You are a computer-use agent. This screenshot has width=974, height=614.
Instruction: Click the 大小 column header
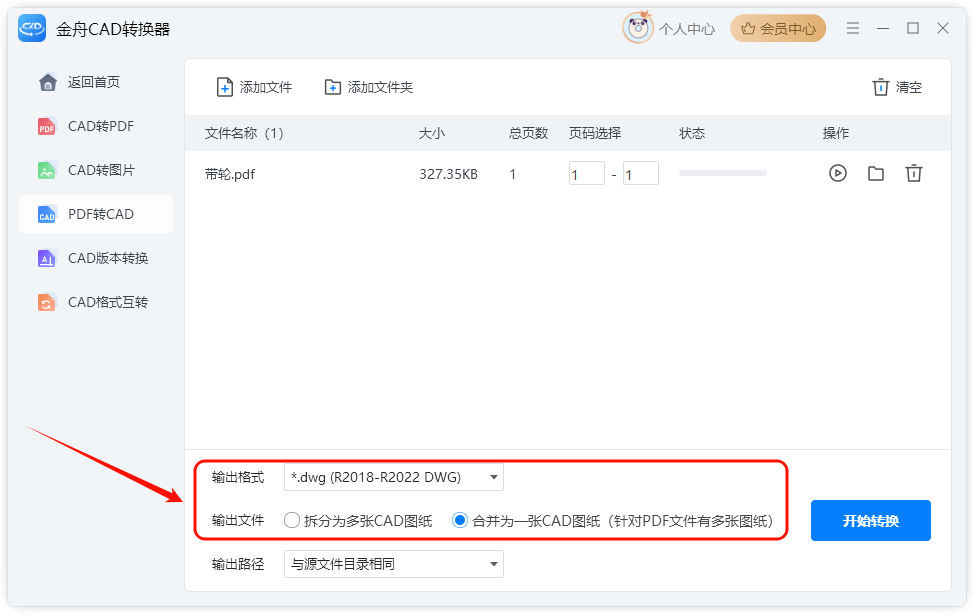coord(432,134)
